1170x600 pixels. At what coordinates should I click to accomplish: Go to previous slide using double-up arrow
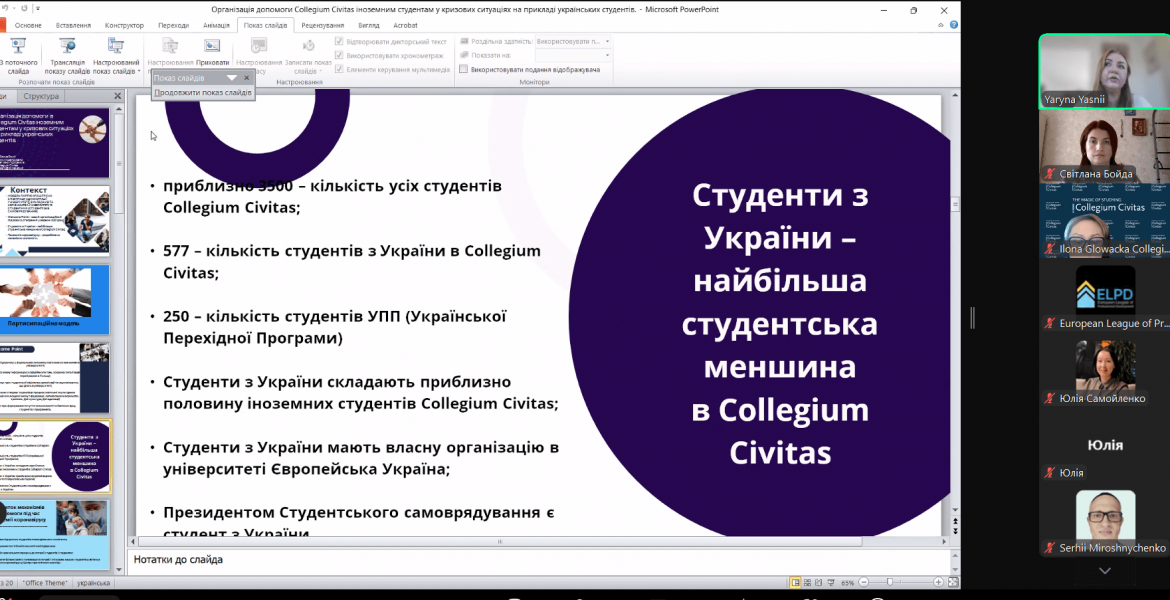pos(955,521)
